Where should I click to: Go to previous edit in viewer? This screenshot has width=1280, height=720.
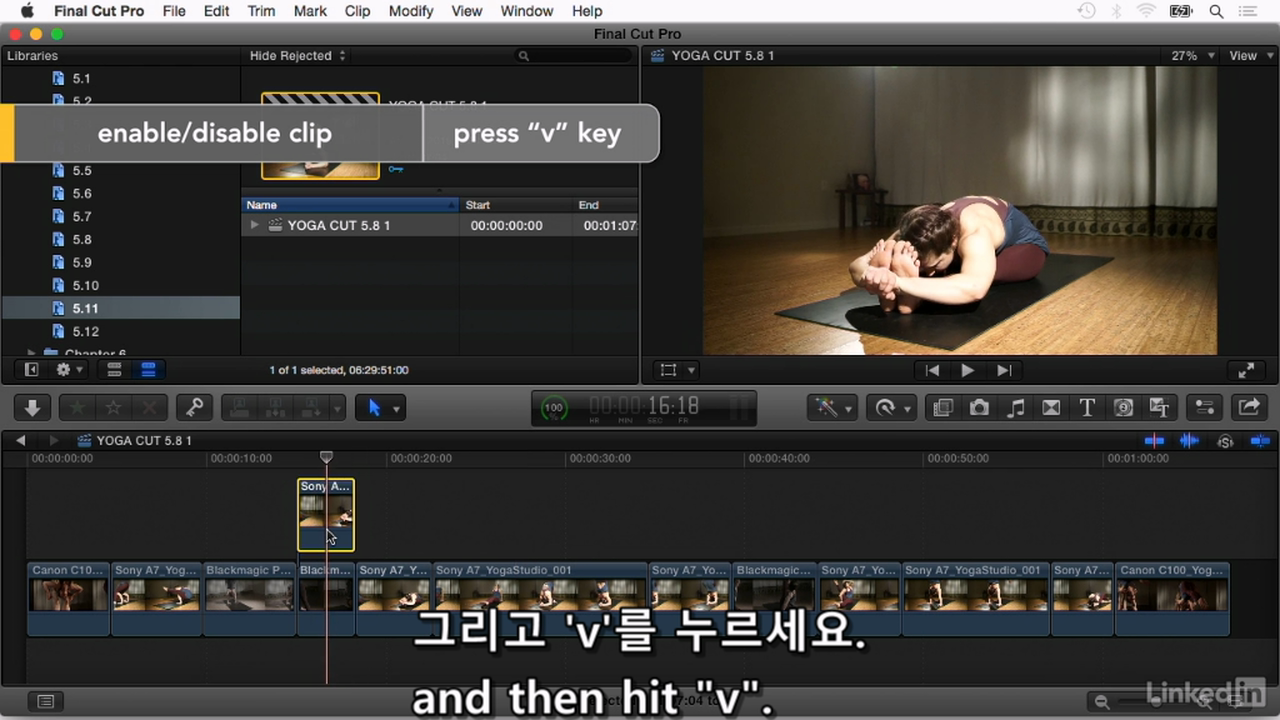click(932, 370)
